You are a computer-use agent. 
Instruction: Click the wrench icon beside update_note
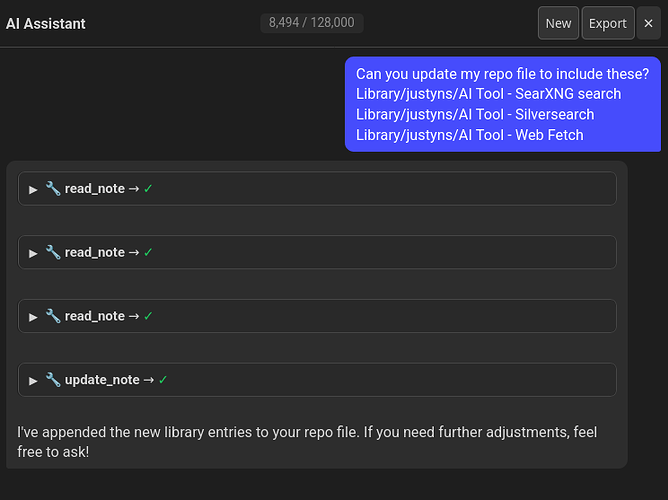pyautogui.click(x=53, y=380)
